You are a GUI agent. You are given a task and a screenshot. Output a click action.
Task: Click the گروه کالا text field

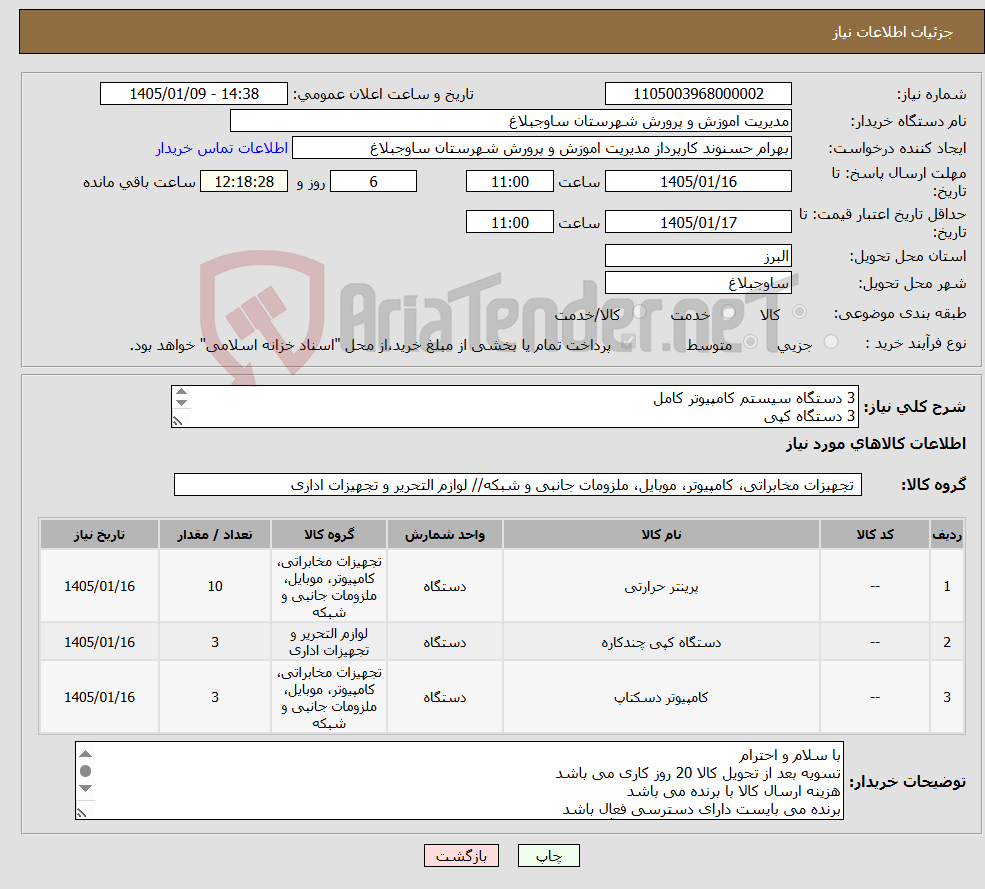pos(518,485)
